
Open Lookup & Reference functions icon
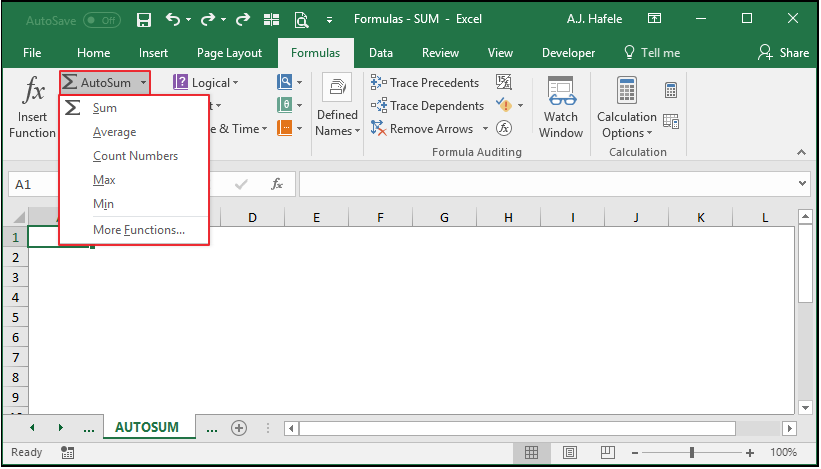tap(285, 82)
